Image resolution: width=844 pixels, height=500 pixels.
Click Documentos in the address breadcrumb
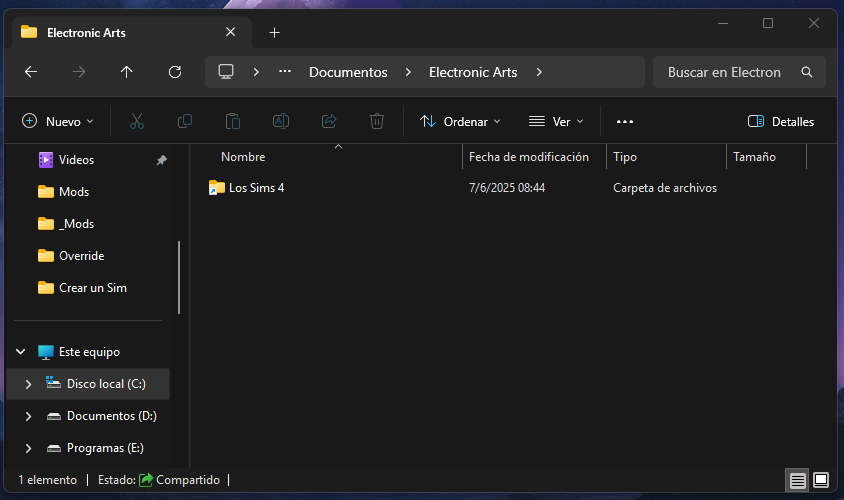pos(348,72)
